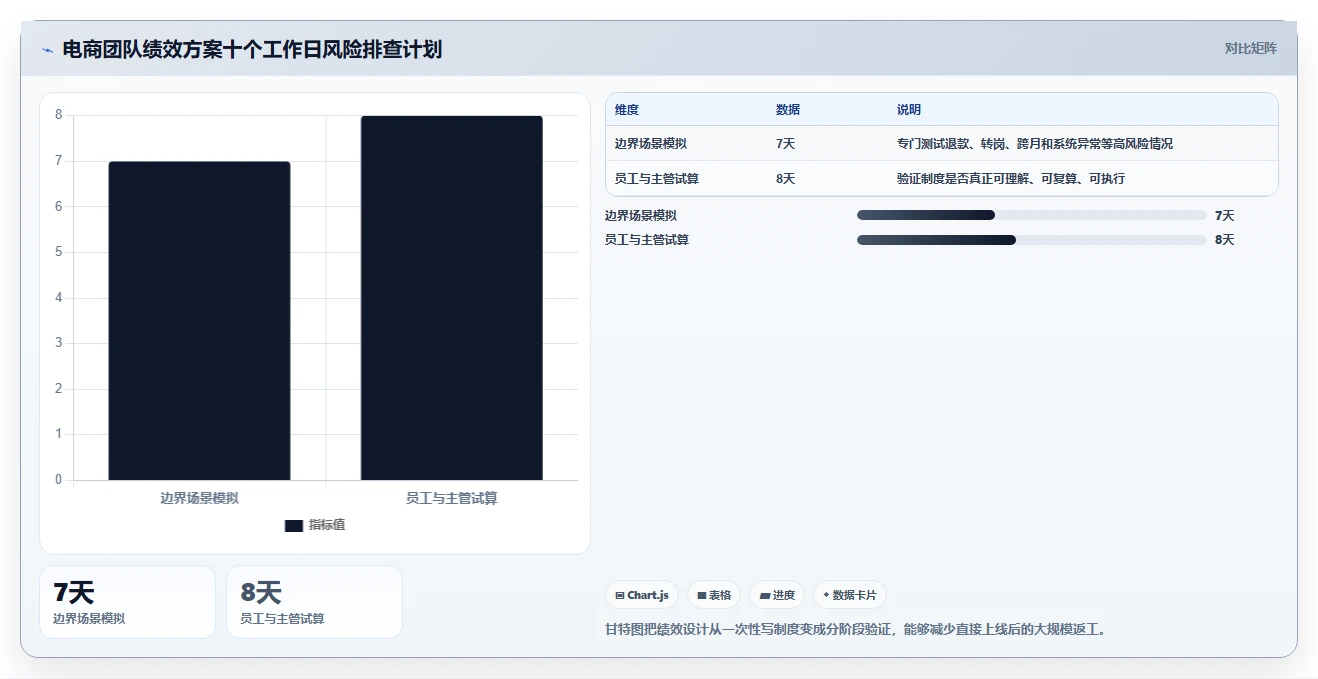The height and width of the screenshot is (679, 1318).
Task: Click the 边界场景模拟 x-axis label
Action: coord(199,498)
